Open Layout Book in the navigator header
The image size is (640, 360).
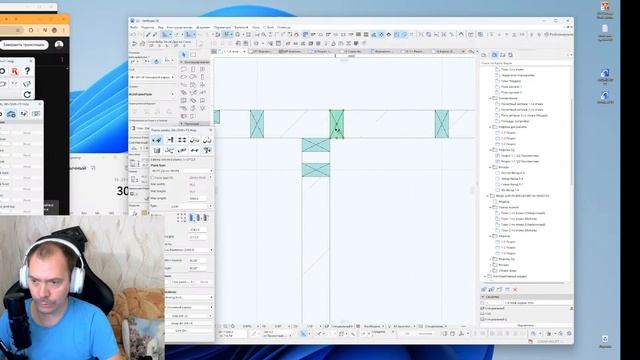(x=502, y=55)
